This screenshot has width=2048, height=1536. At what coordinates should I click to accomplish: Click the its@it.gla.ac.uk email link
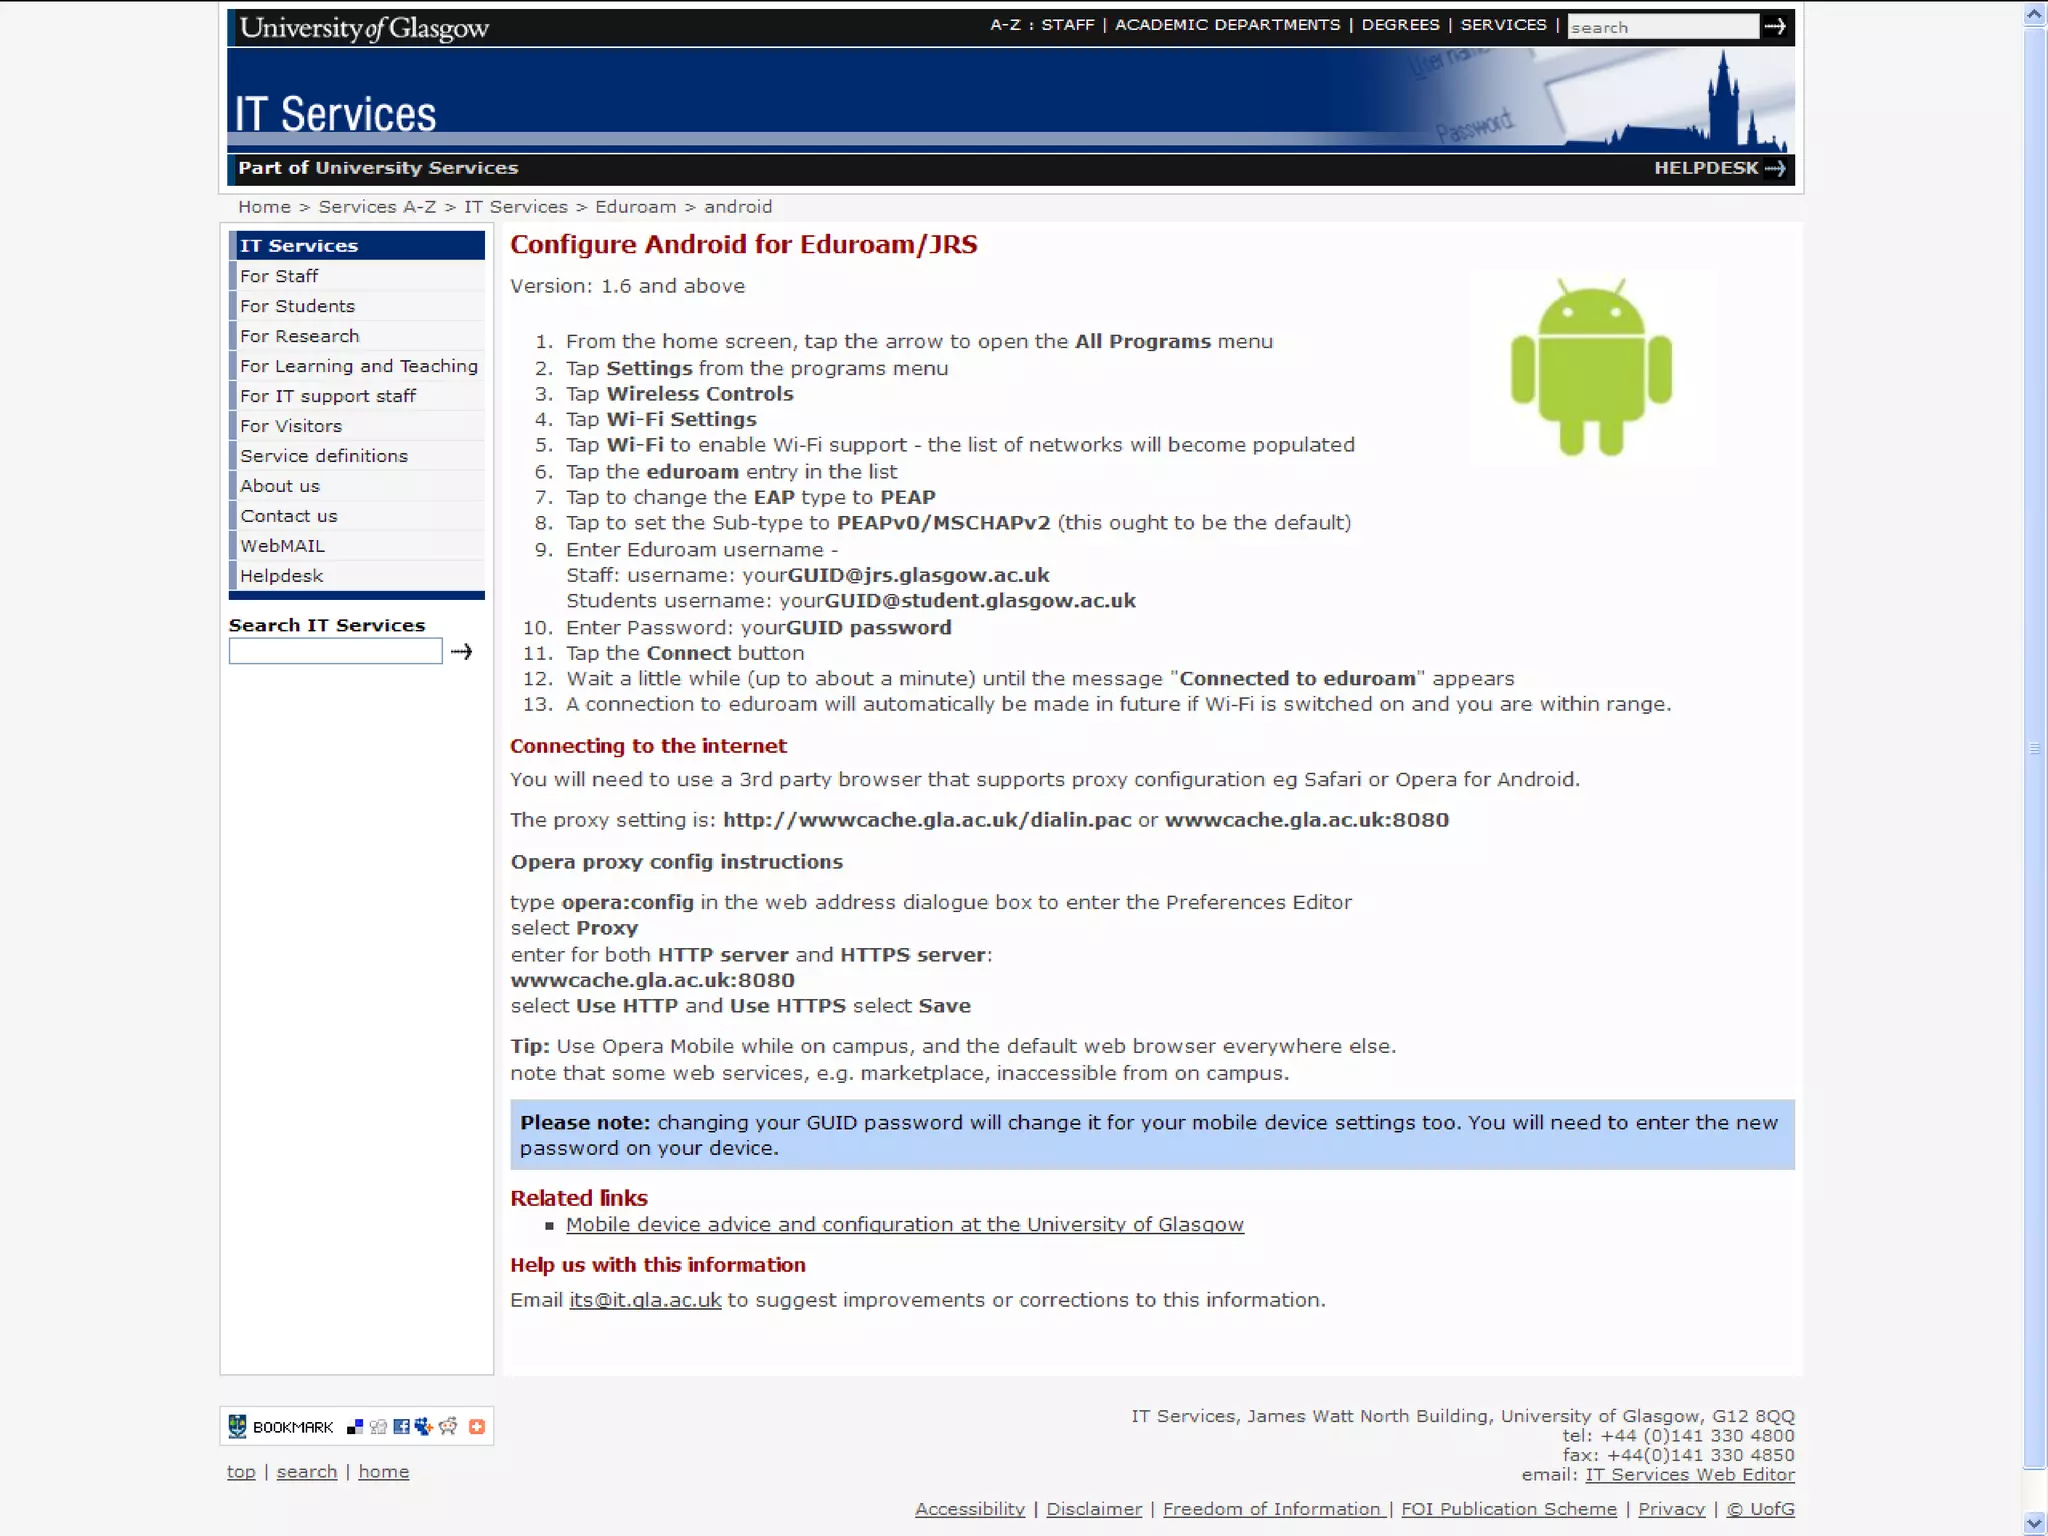pyautogui.click(x=645, y=1300)
